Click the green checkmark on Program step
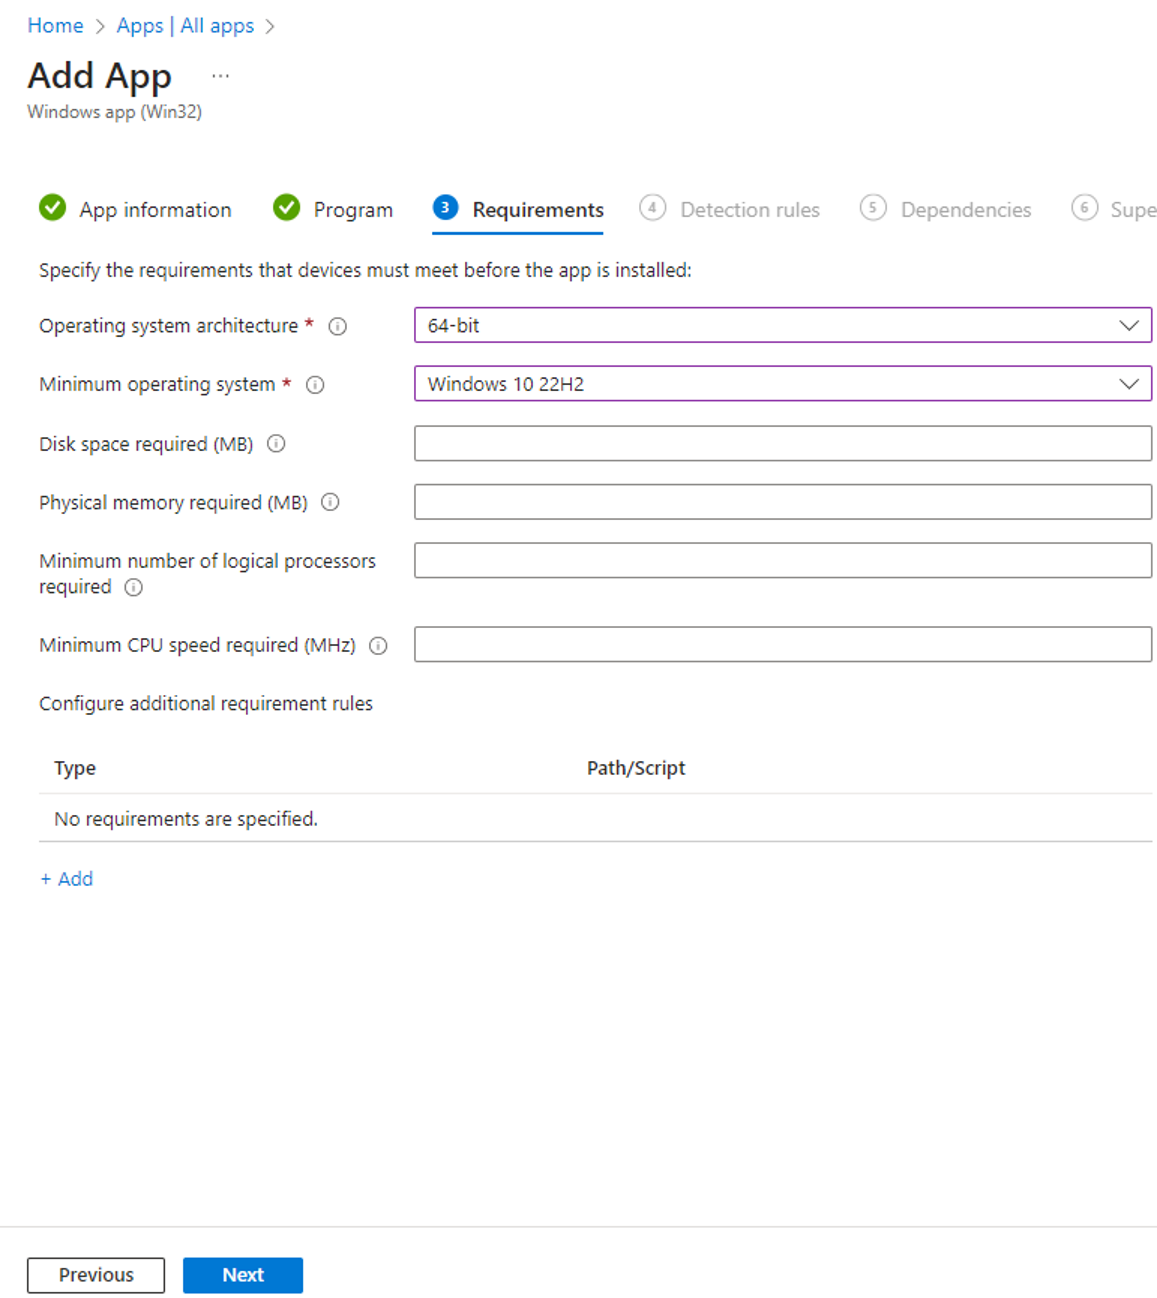This screenshot has height=1298, width=1157. pos(287,208)
